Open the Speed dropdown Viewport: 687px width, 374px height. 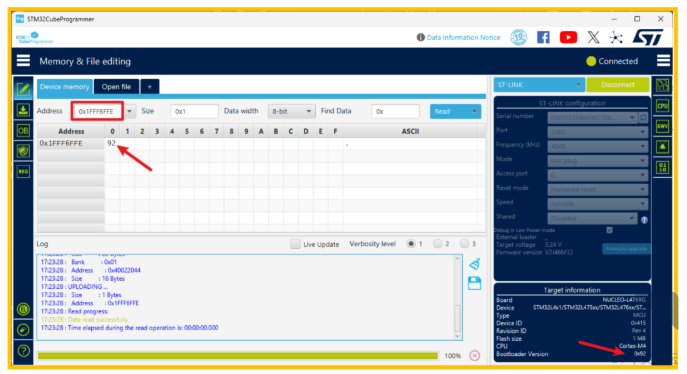tap(598, 204)
